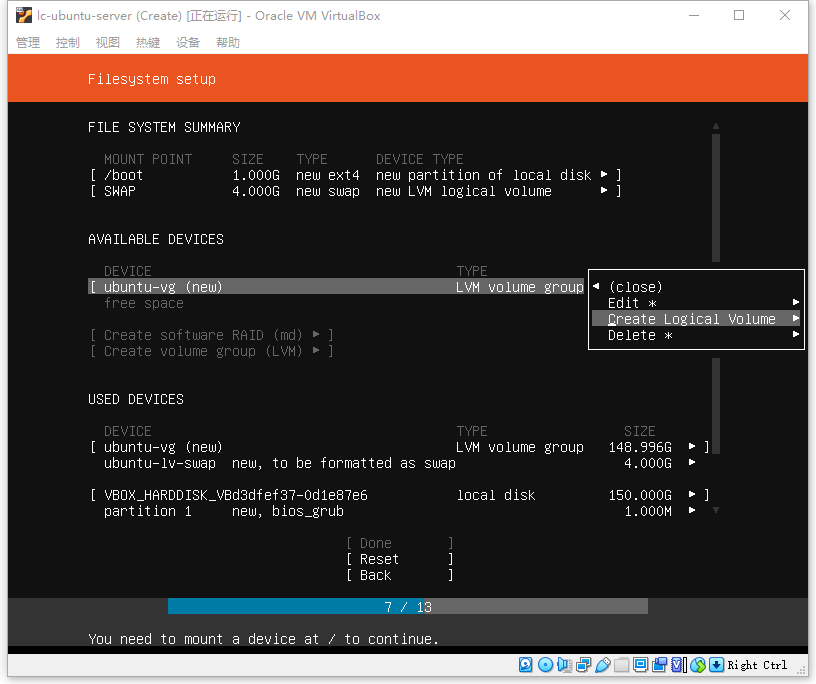This screenshot has height=684, width=816.
Task: Open the 热键 menu
Action: (x=148, y=43)
